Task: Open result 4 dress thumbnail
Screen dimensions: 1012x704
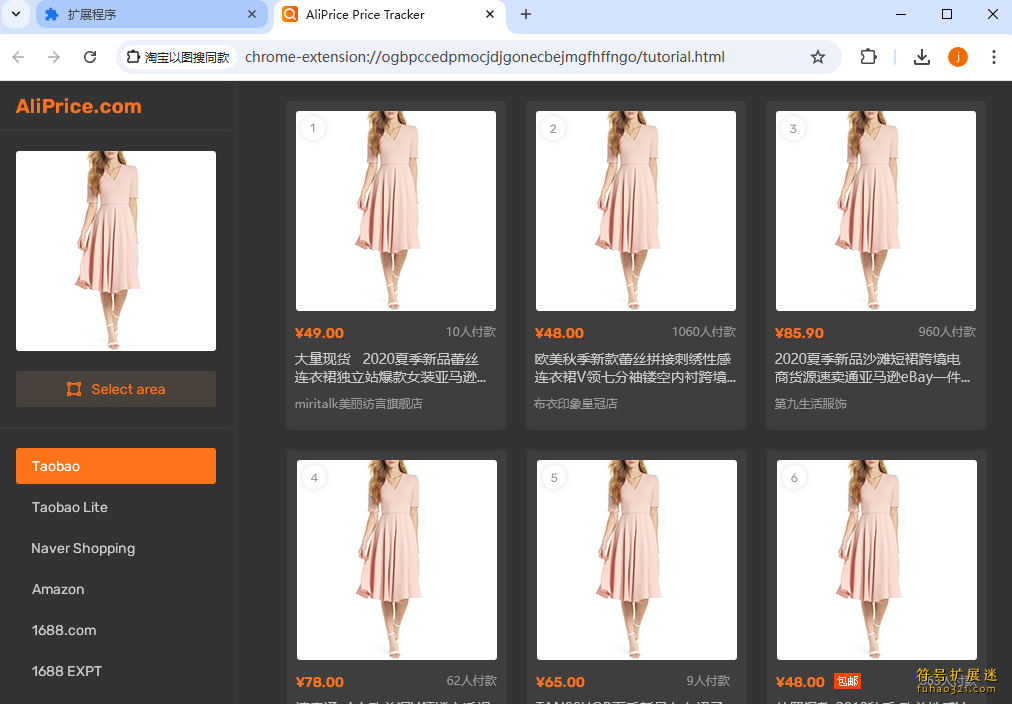Action: pyautogui.click(x=397, y=560)
